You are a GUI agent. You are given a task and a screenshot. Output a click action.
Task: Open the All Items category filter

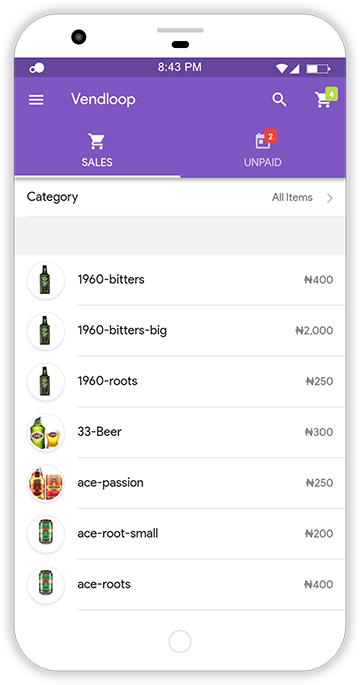[292, 197]
